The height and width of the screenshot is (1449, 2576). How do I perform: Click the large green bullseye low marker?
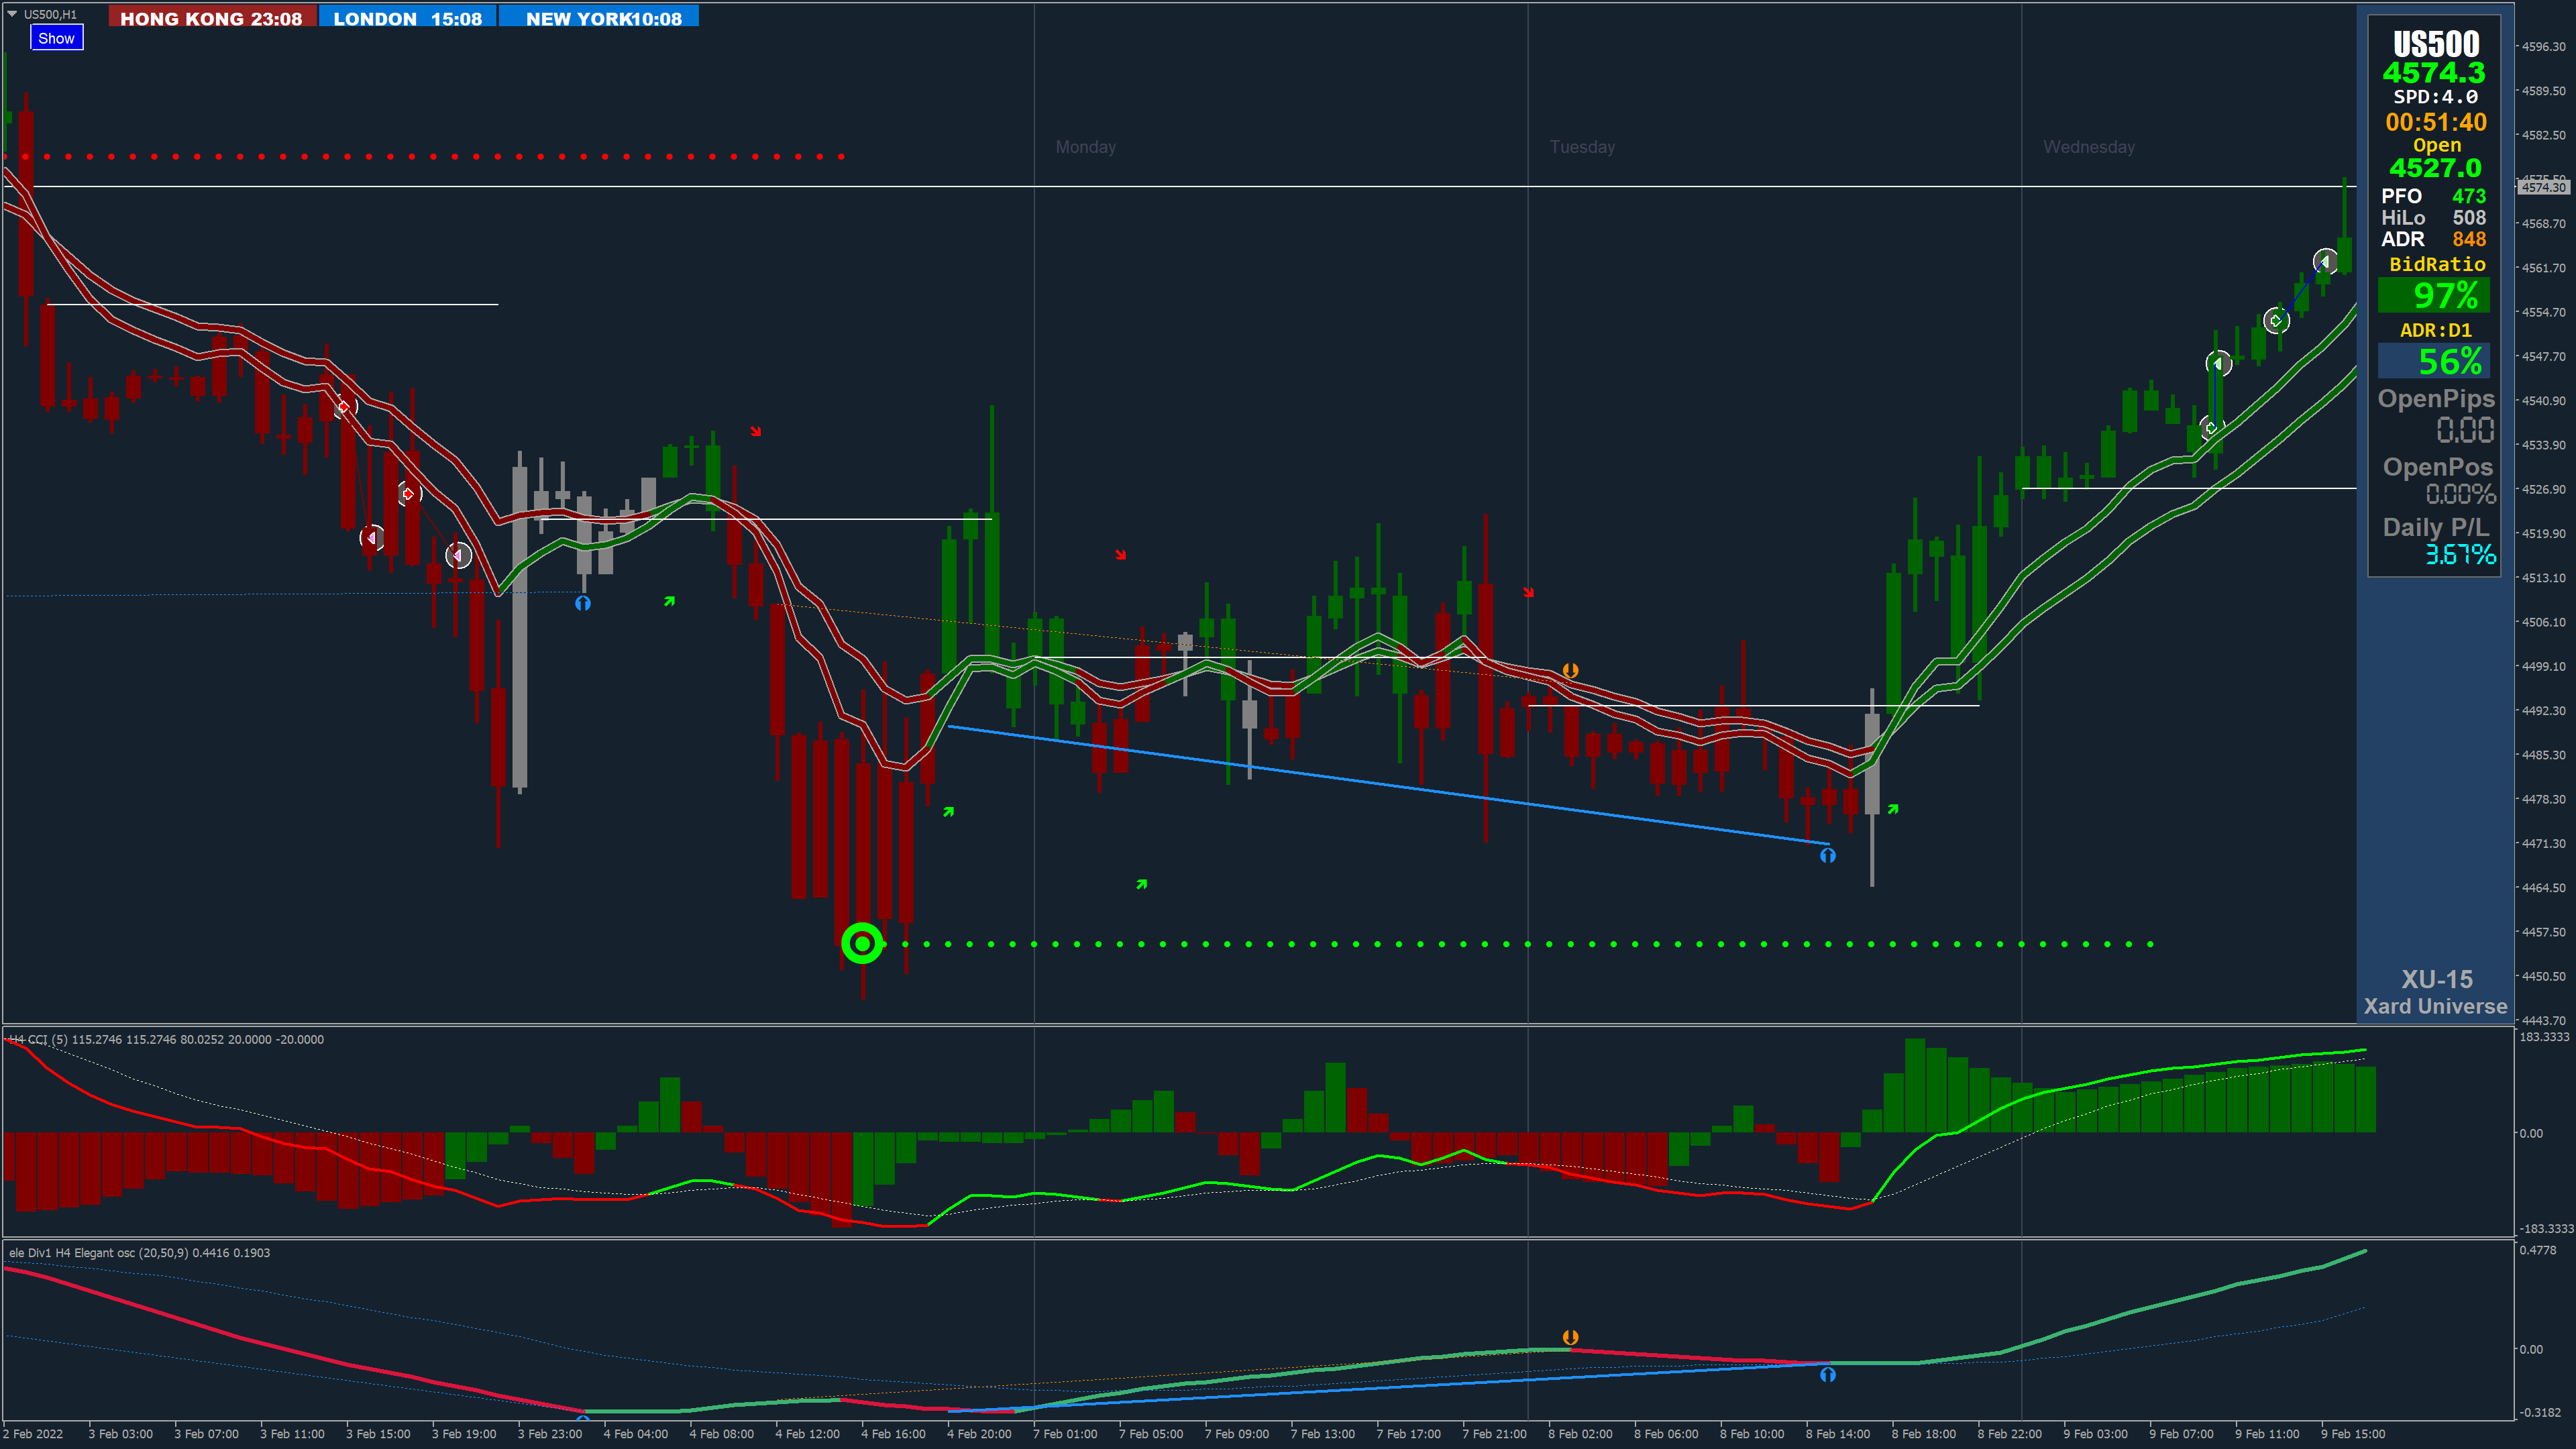coord(862,943)
